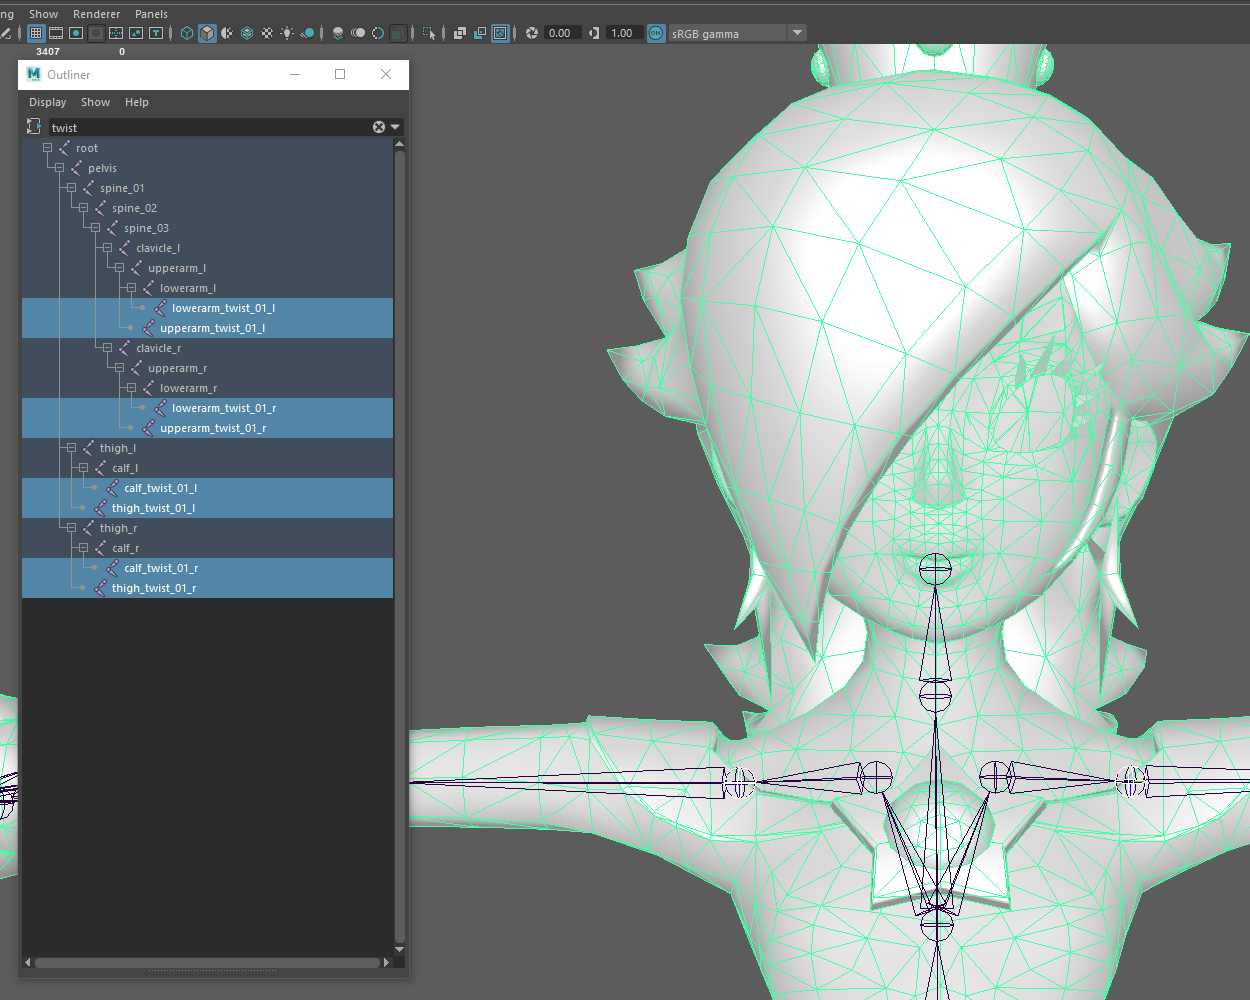Screen dimensions: 1250x1000
Task: Click the film gate icon
Action: point(56,33)
